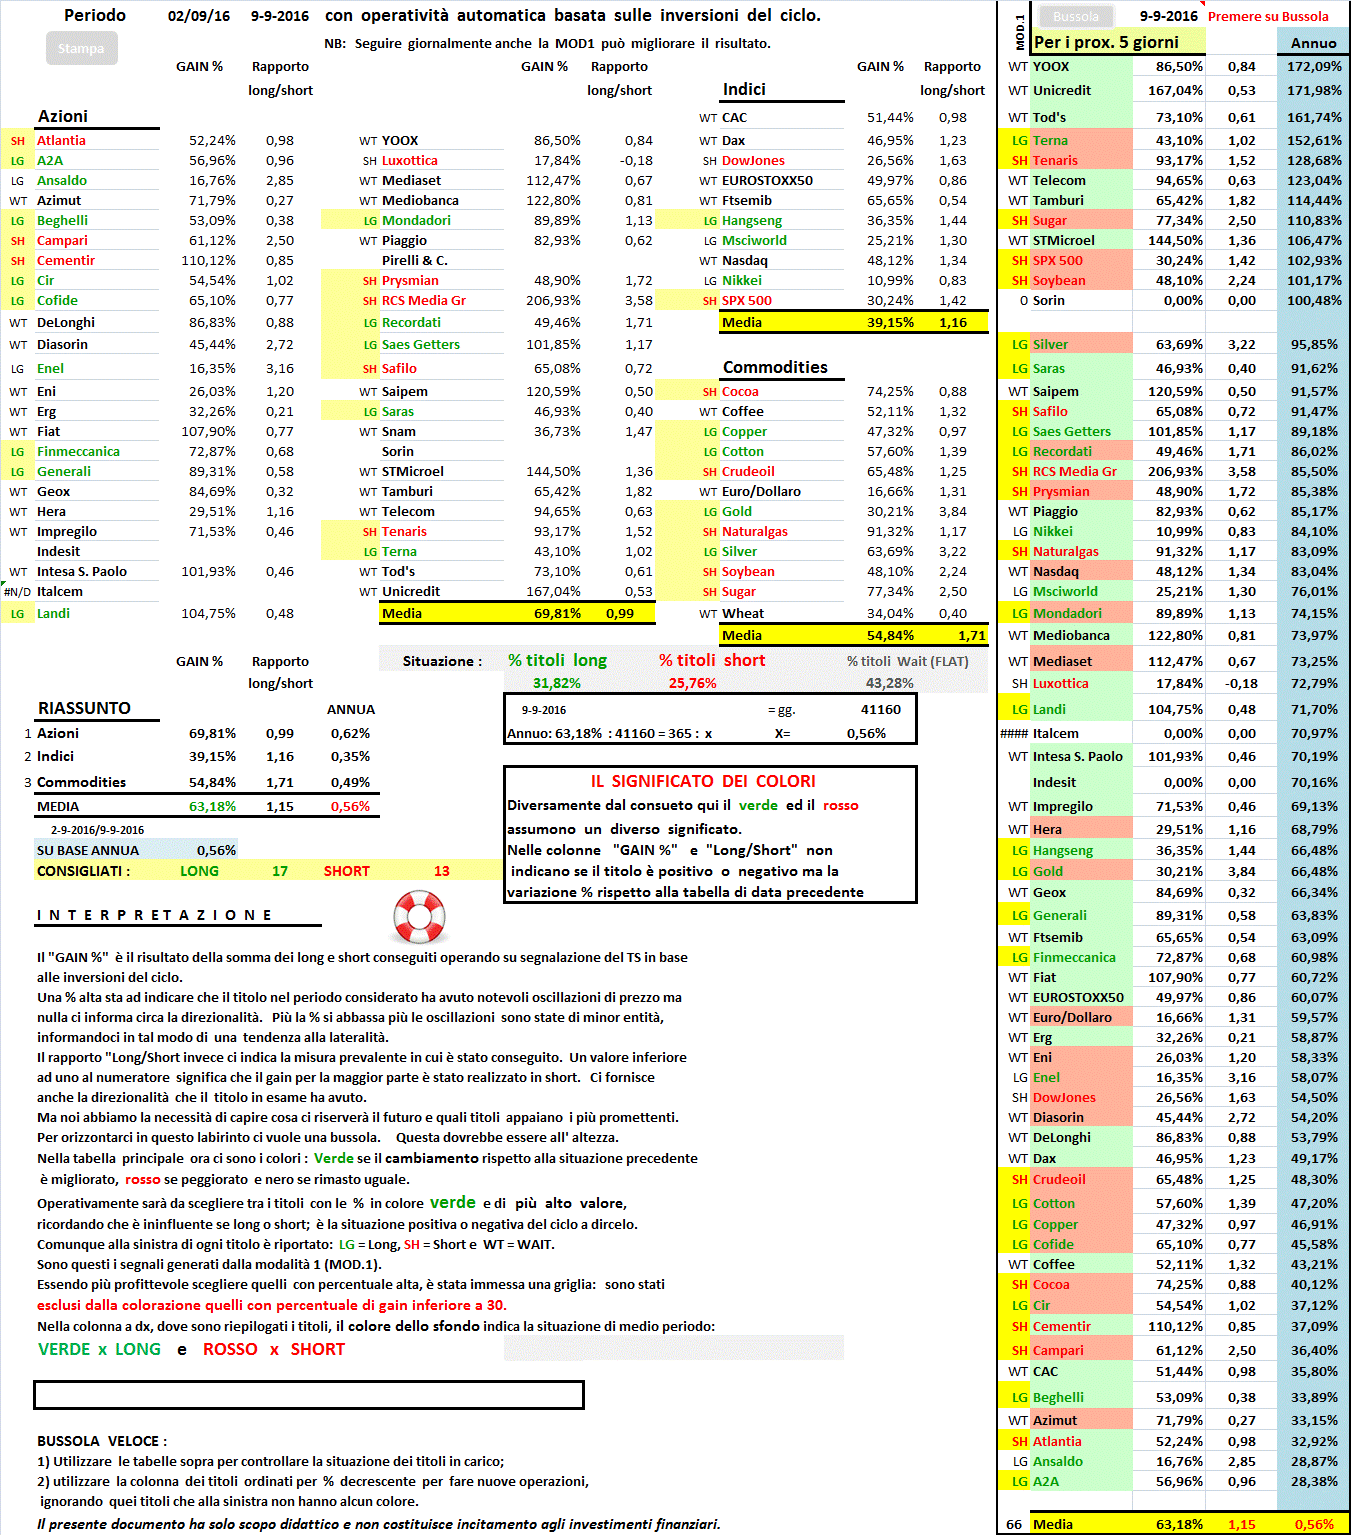Click SPX 500 in Indici table

pos(747,300)
